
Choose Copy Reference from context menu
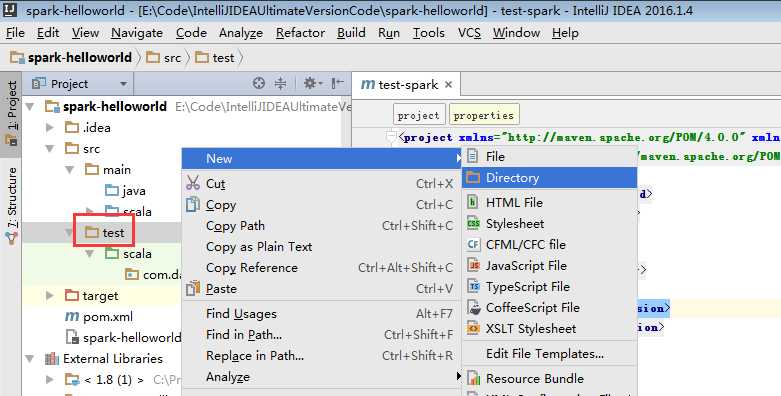[321, 267]
